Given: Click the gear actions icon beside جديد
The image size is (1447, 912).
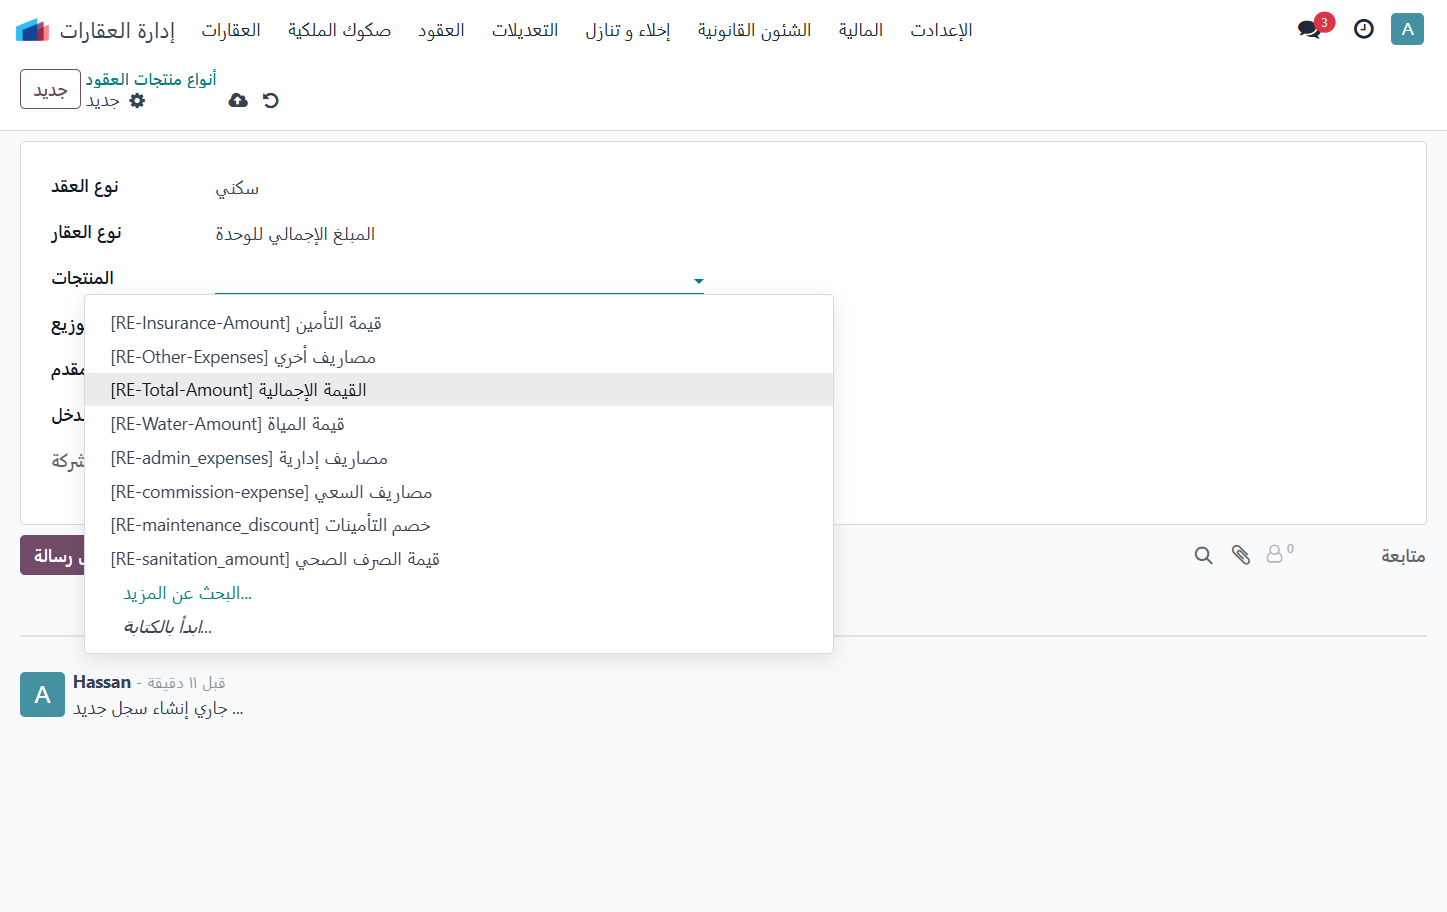Looking at the screenshot, I should [137, 100].
